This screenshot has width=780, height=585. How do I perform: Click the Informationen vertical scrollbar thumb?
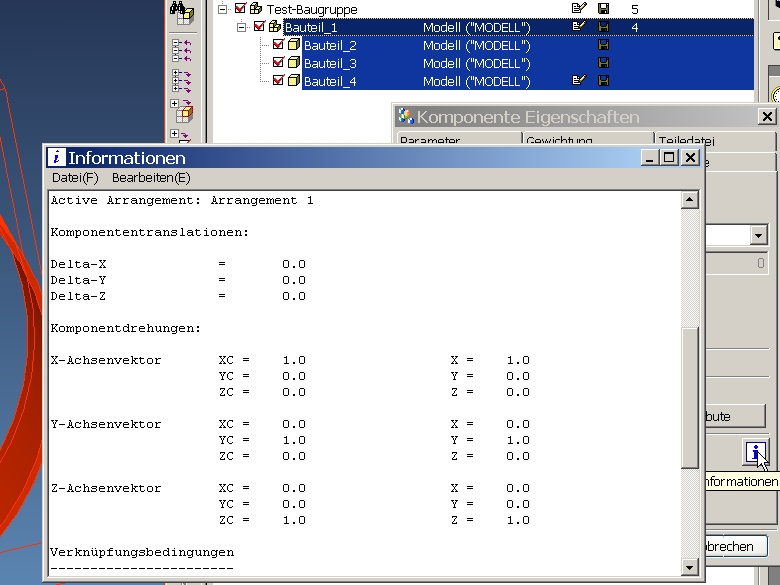[x=689, y=397]
